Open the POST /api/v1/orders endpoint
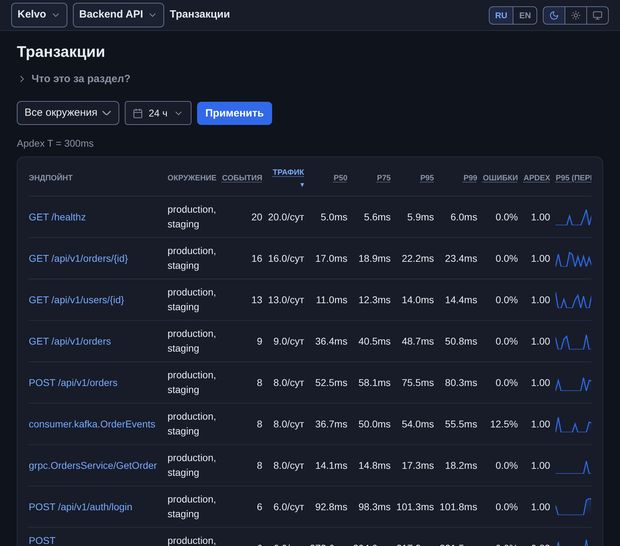620x546 pixels. point(73,383)
